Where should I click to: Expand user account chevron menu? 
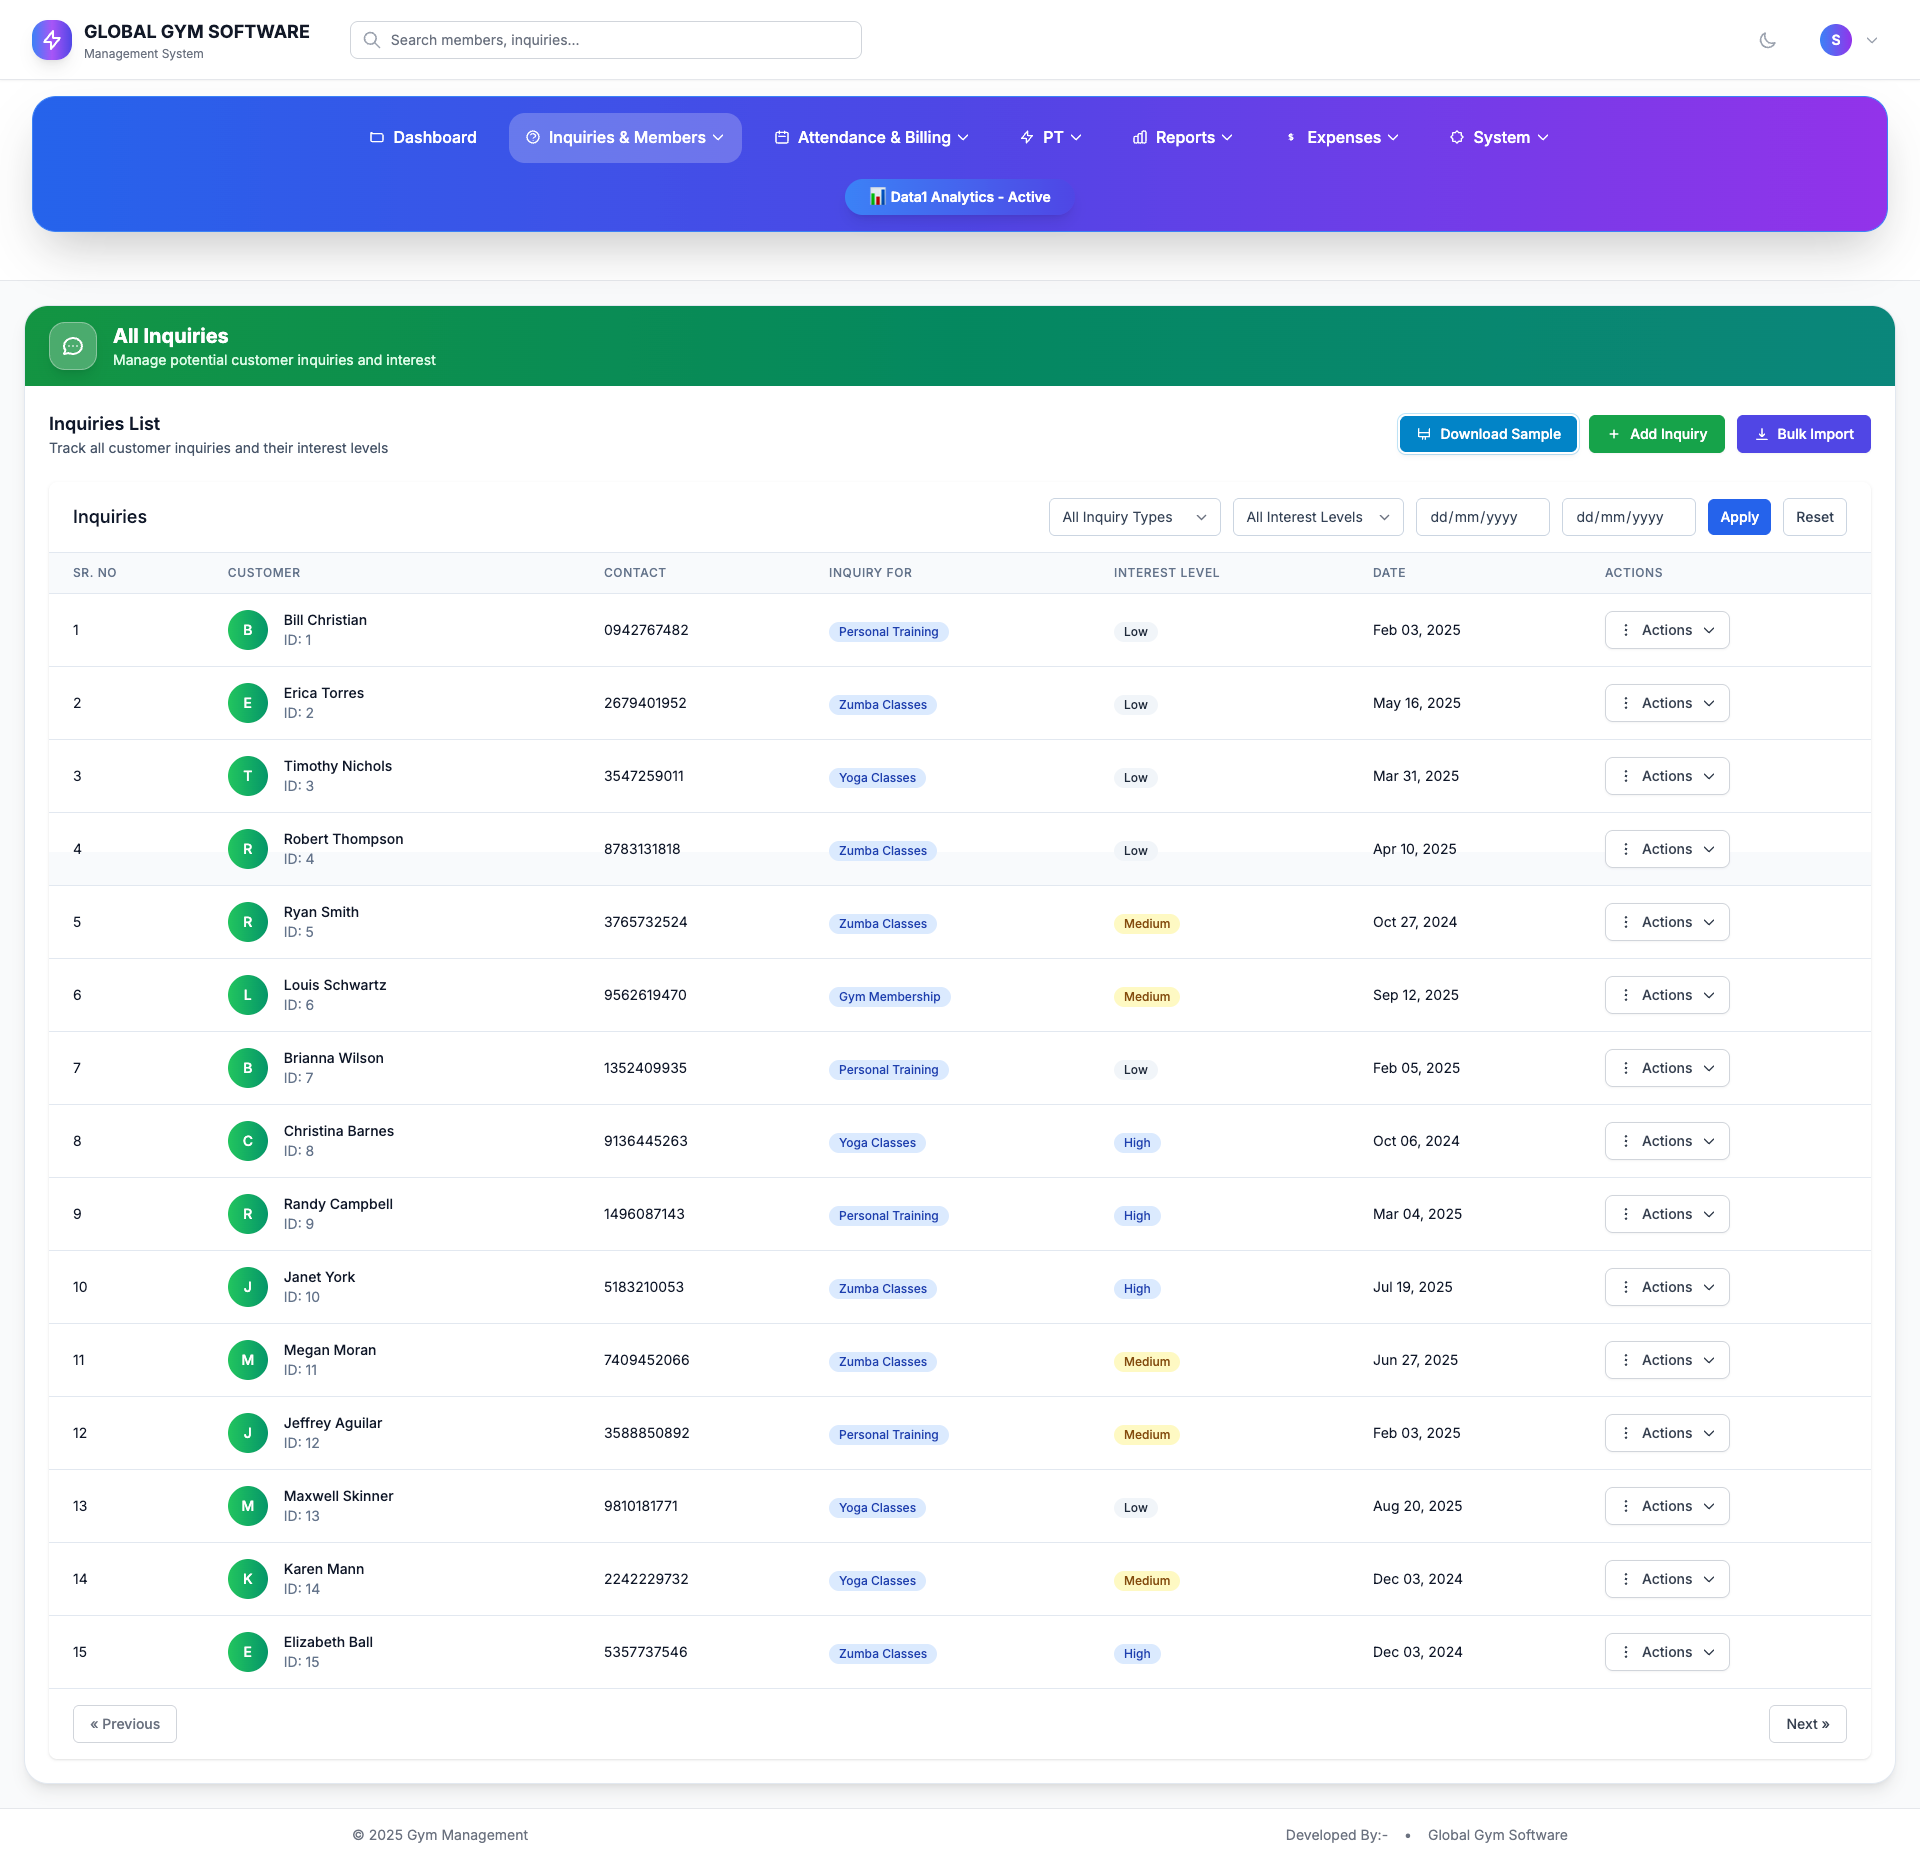(x=1872, y=40)
